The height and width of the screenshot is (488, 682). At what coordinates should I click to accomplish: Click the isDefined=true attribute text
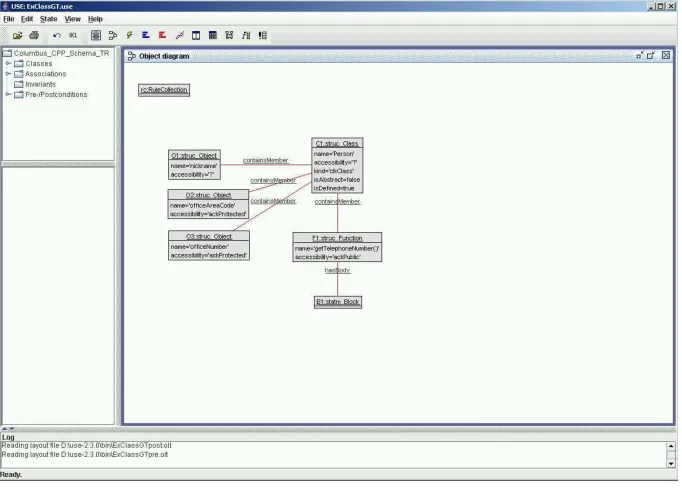click(334, 188)
